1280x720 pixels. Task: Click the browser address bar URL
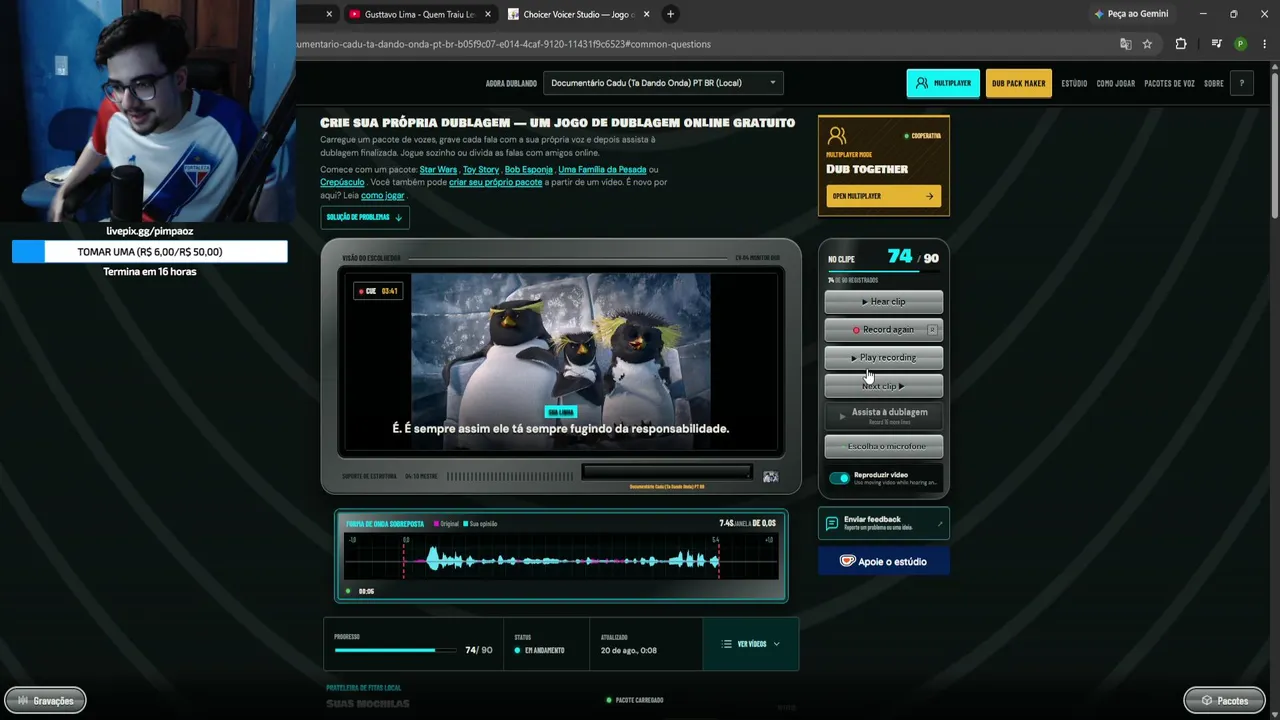tap(505, 44)
